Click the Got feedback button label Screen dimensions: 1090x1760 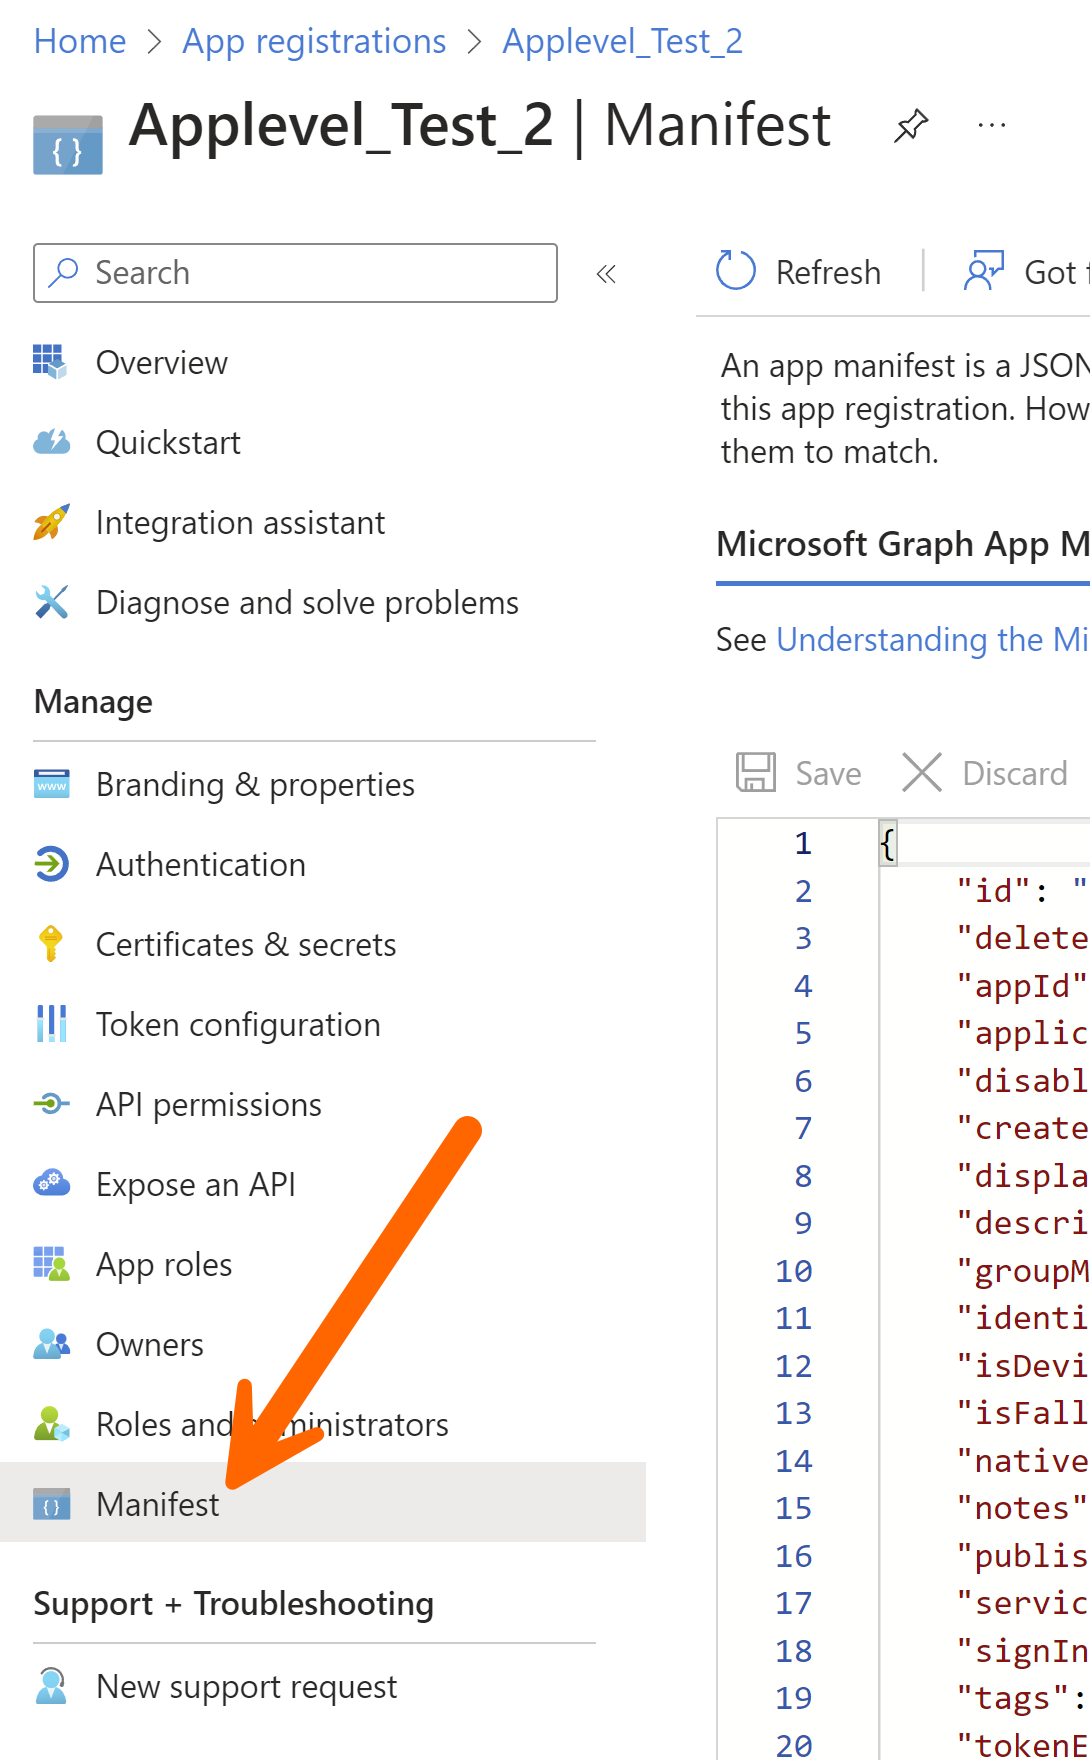pos(1057,272)
